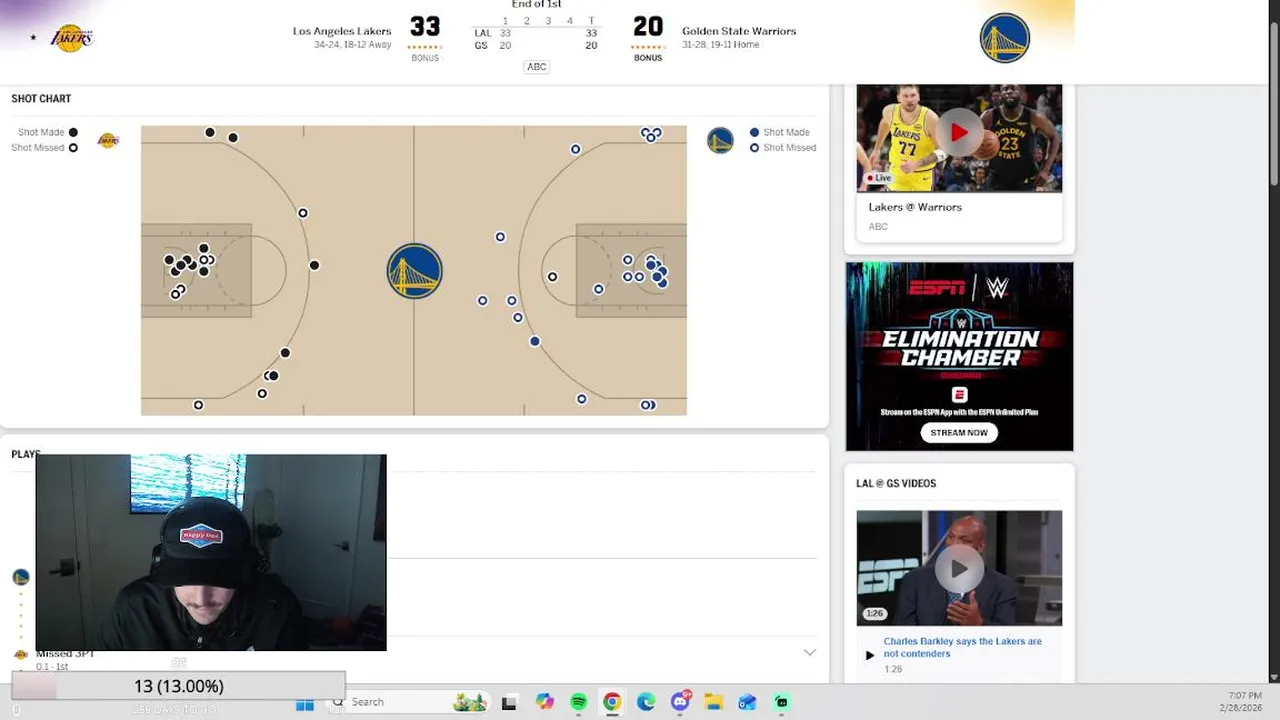Expand the Missed 3PT play row chevron
This screenshot has width=1280, height=720.
[x=809, y=652]
